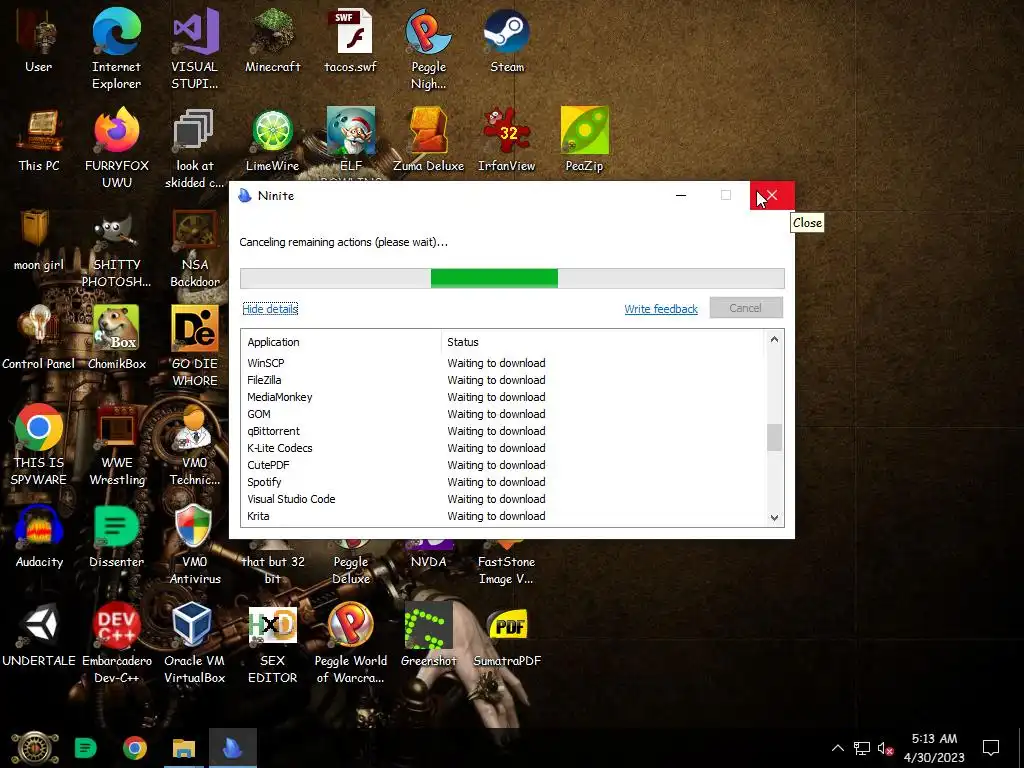This screenshot has width=1024, height=768.
Task: Select the VMO Antivirus shield icon
Action: click(x=195, y=545)
